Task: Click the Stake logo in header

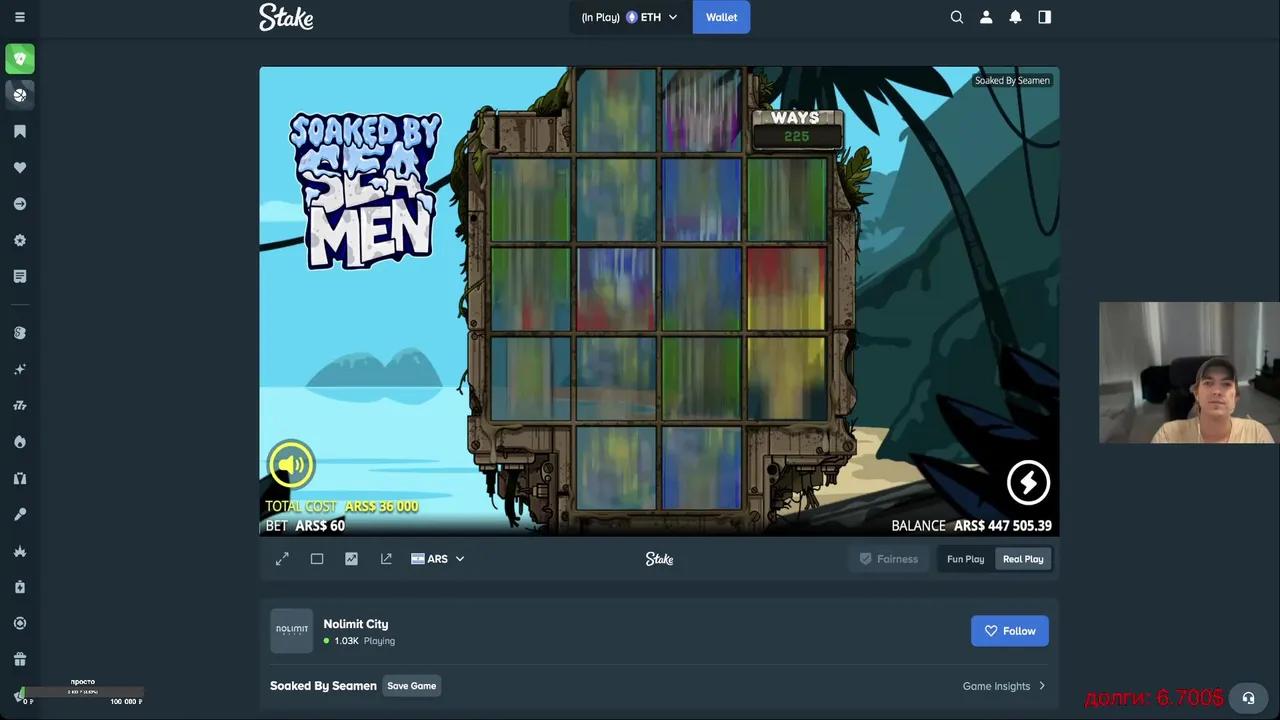Action: 286,17
